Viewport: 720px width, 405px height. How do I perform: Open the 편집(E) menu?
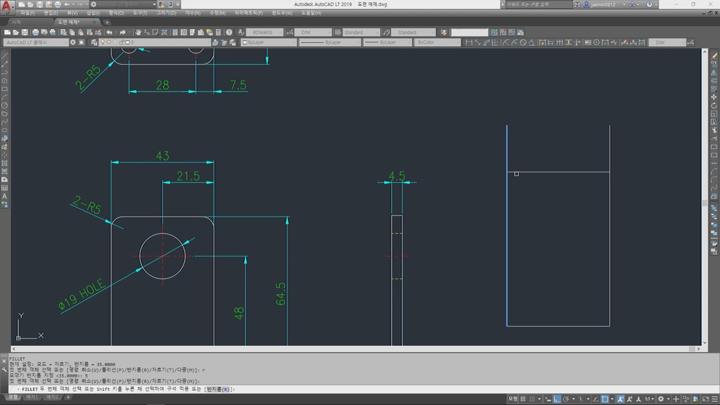(x=50, y=13)
